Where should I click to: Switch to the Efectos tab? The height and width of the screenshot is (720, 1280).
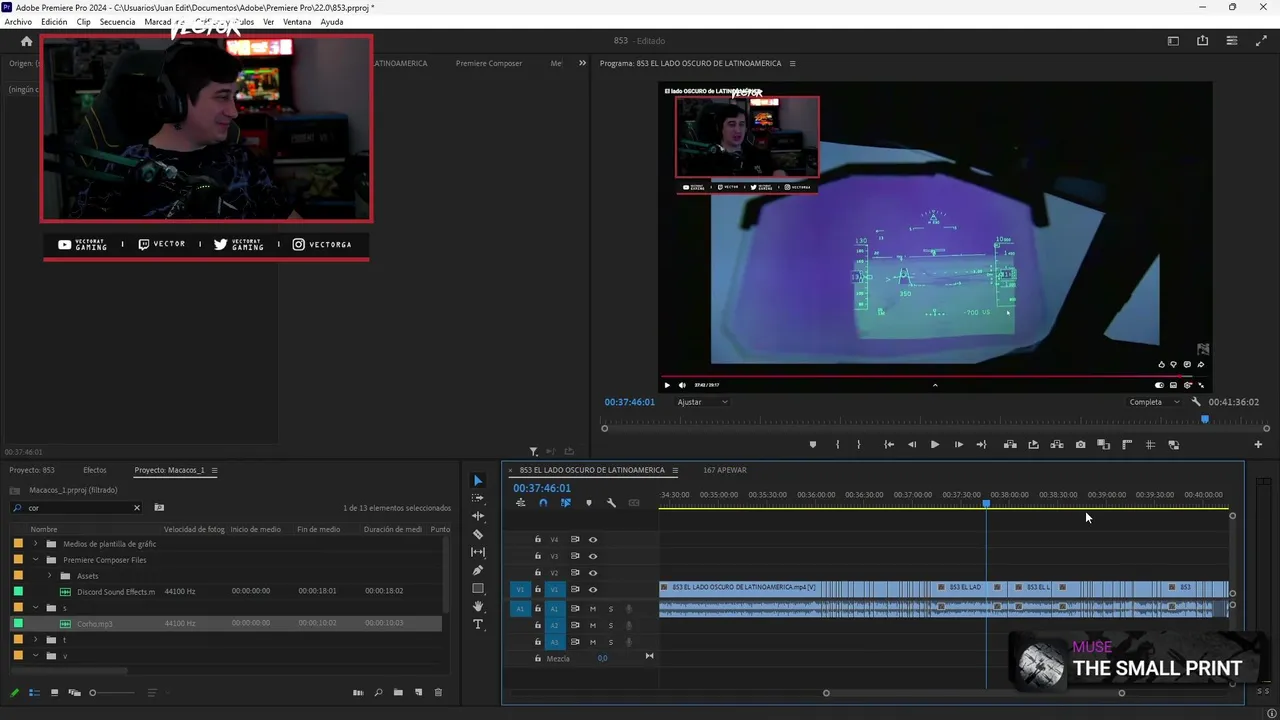point(95,470)
